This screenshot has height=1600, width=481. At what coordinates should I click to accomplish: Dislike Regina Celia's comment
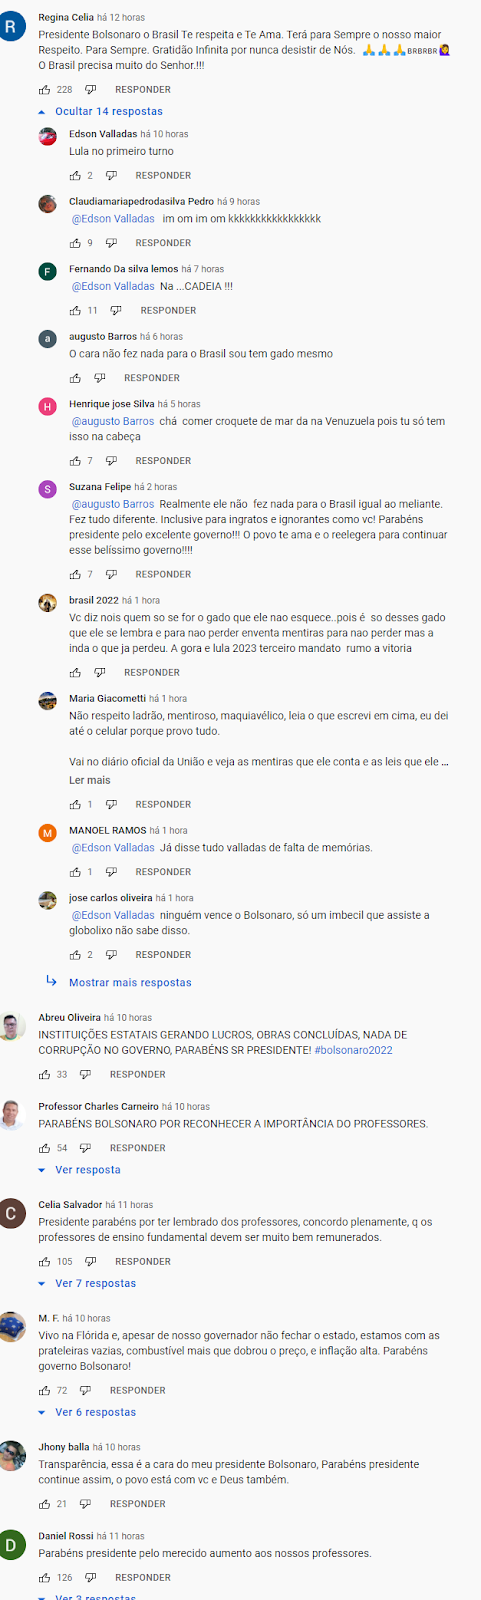tap(91, 90)
